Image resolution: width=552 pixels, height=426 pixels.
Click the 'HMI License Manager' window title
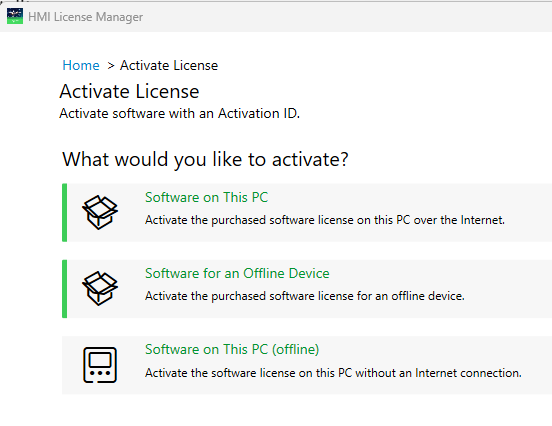tap(86, 17)
